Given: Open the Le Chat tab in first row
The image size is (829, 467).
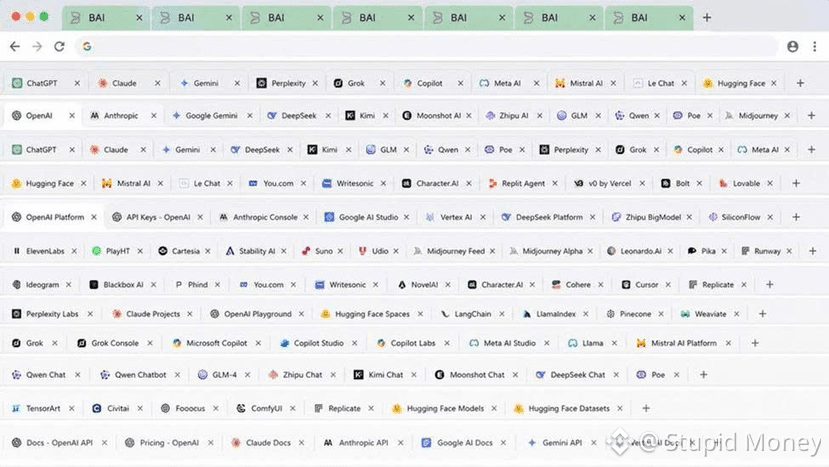Looking at the screenshot, I should [660, 83].
